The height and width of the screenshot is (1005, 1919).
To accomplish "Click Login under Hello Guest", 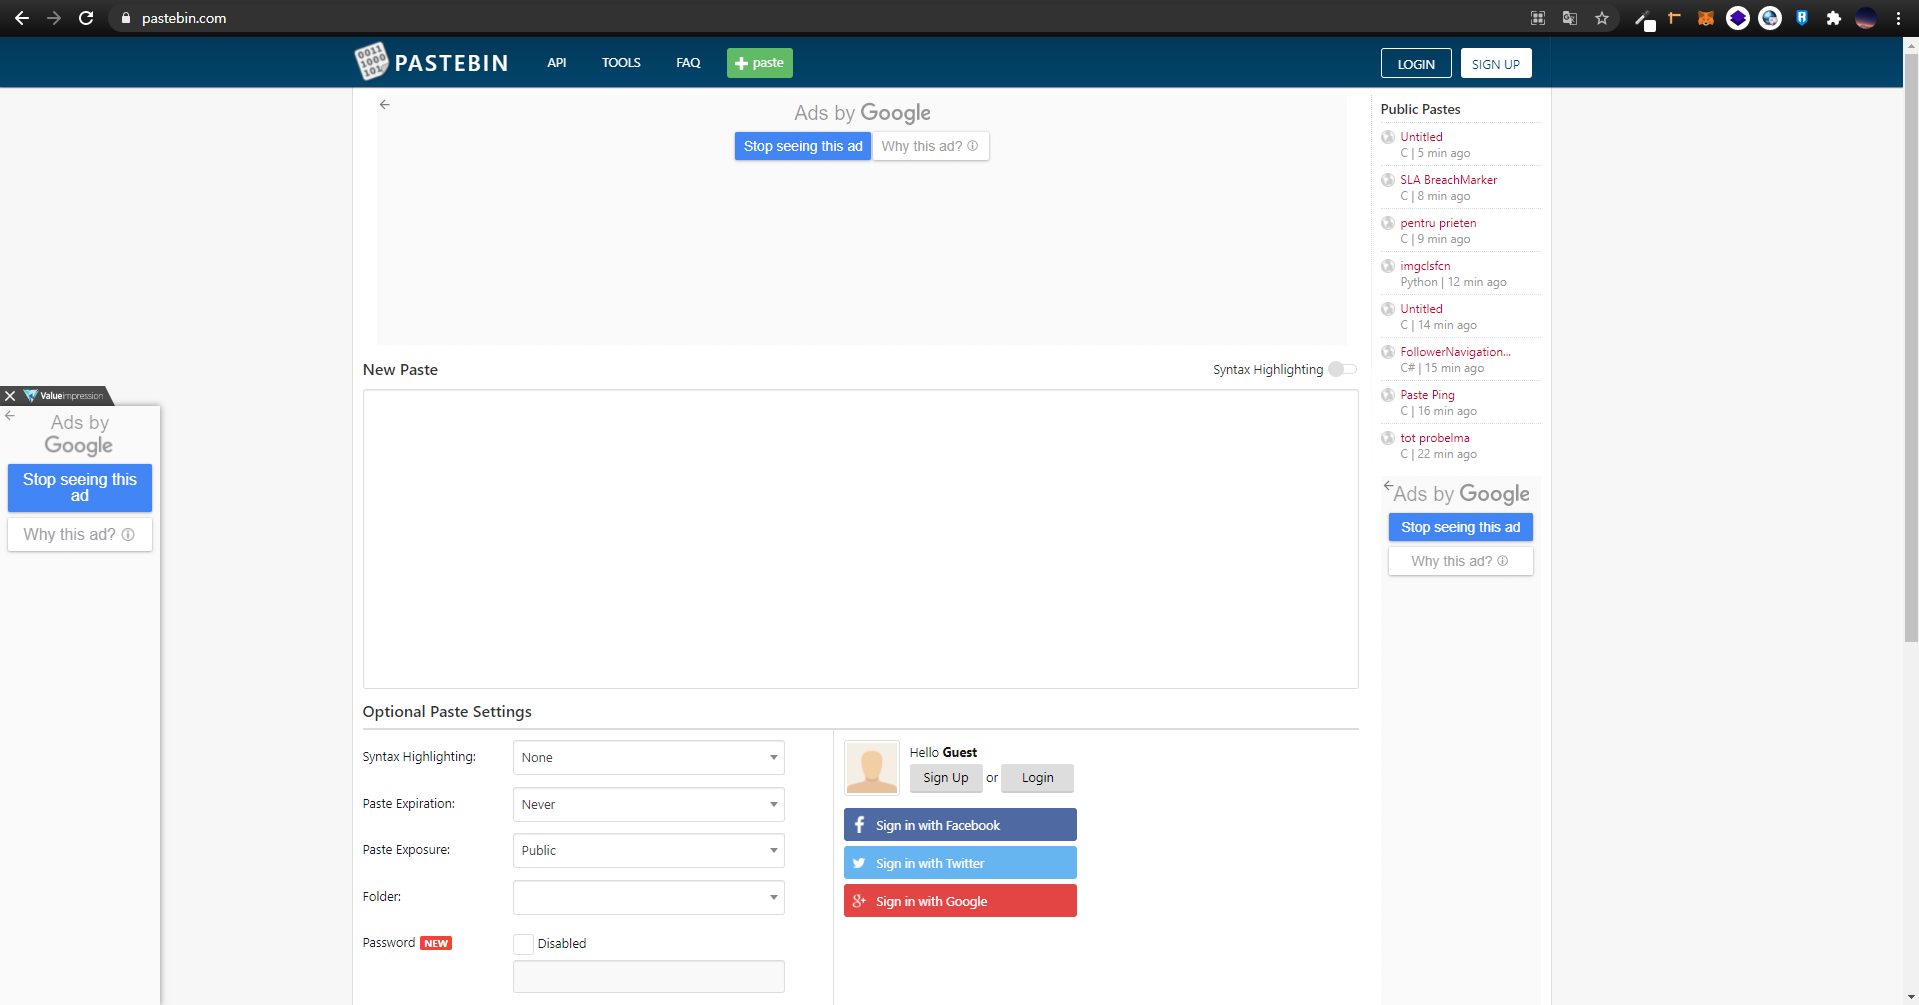I will pyautogui.click(x=1037, y=778).
